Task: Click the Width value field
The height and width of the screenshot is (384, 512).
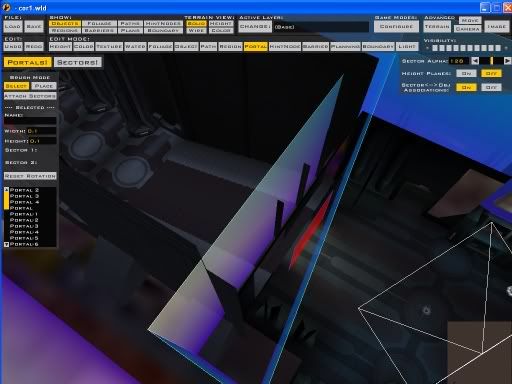Action: tap(41, 131)
